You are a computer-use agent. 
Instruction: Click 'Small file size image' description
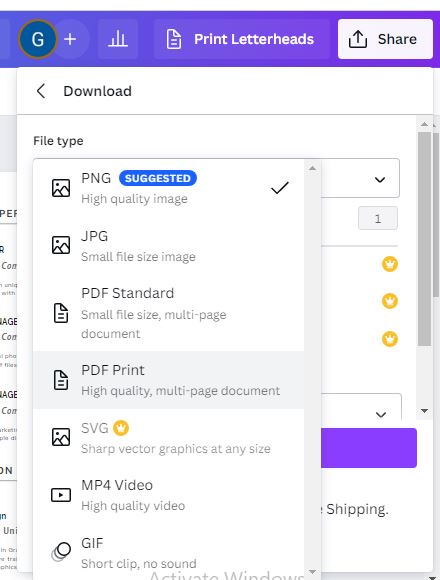138,257
